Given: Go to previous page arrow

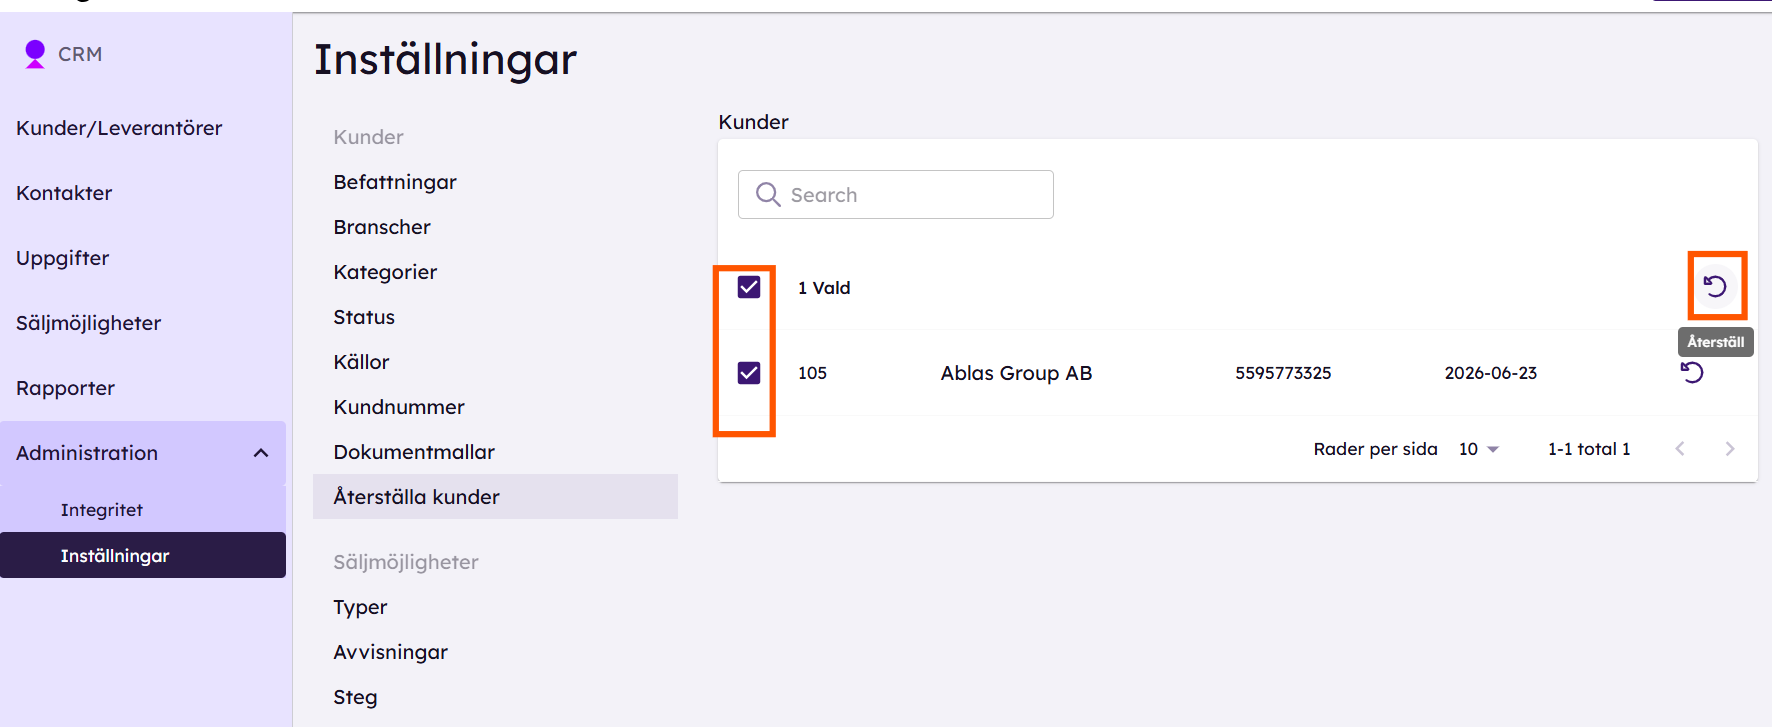Looking at the screenshot, I should (1680, 449).
